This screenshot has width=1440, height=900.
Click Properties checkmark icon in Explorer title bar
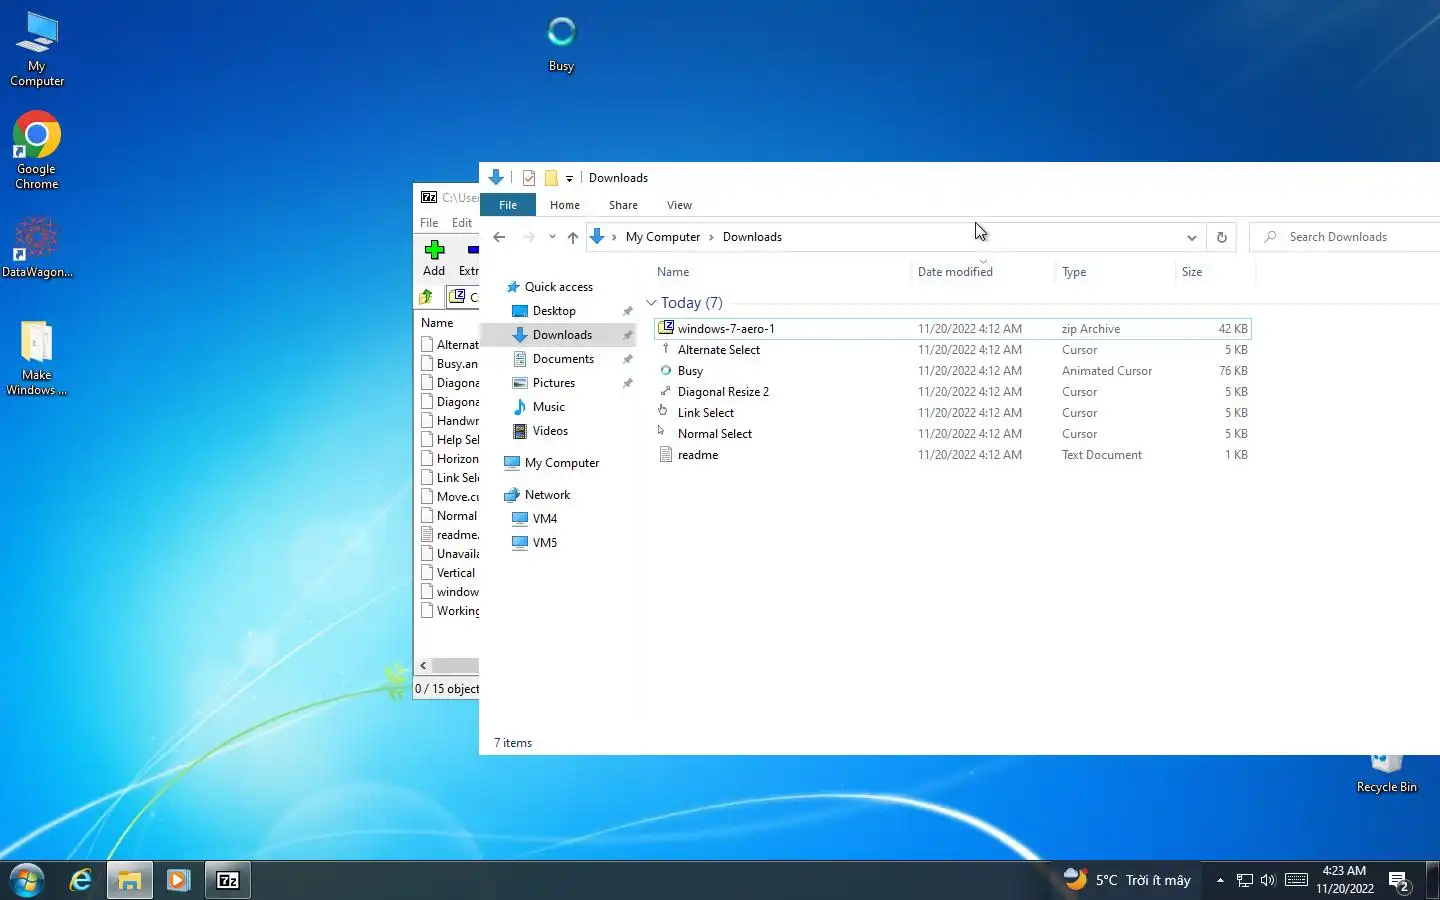tap(529, 178)
